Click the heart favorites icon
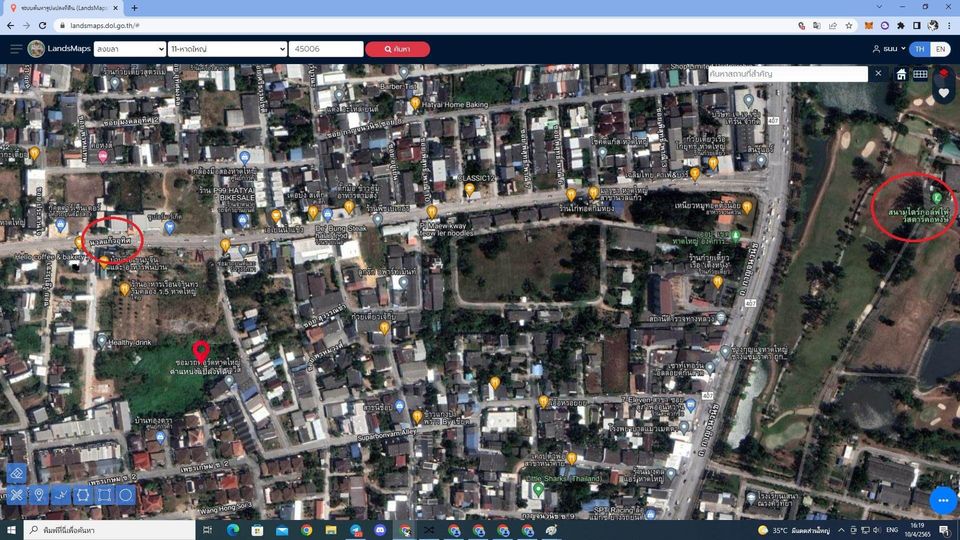 943,93
